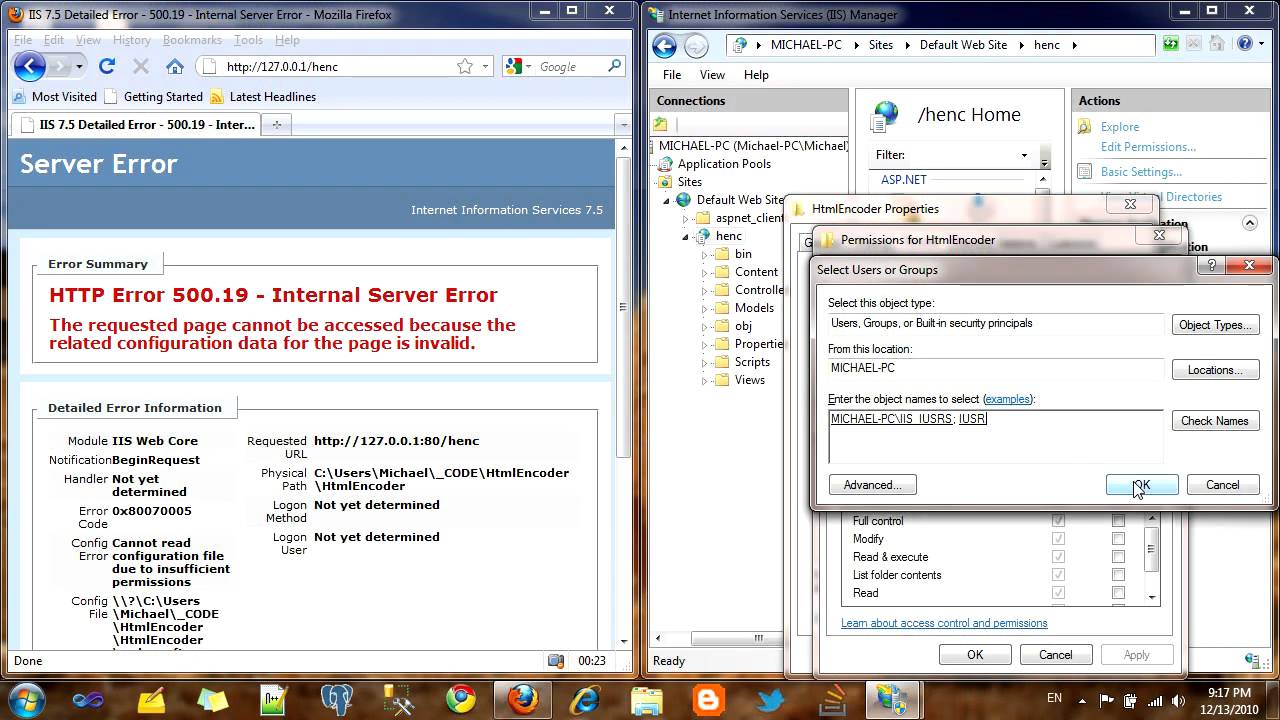1280x720 pixels.
Task: Toggle Deny checkbox for Read
Action: [x=1118, y=593]
